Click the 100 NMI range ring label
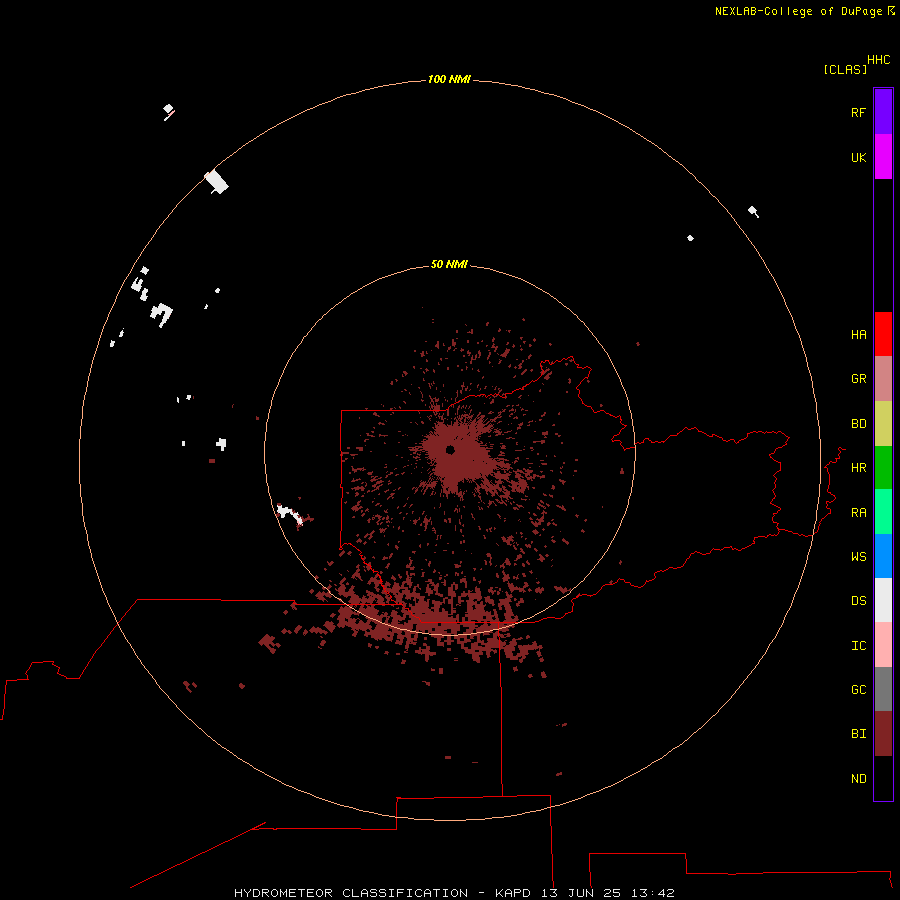900x900 pixels. 449,79
